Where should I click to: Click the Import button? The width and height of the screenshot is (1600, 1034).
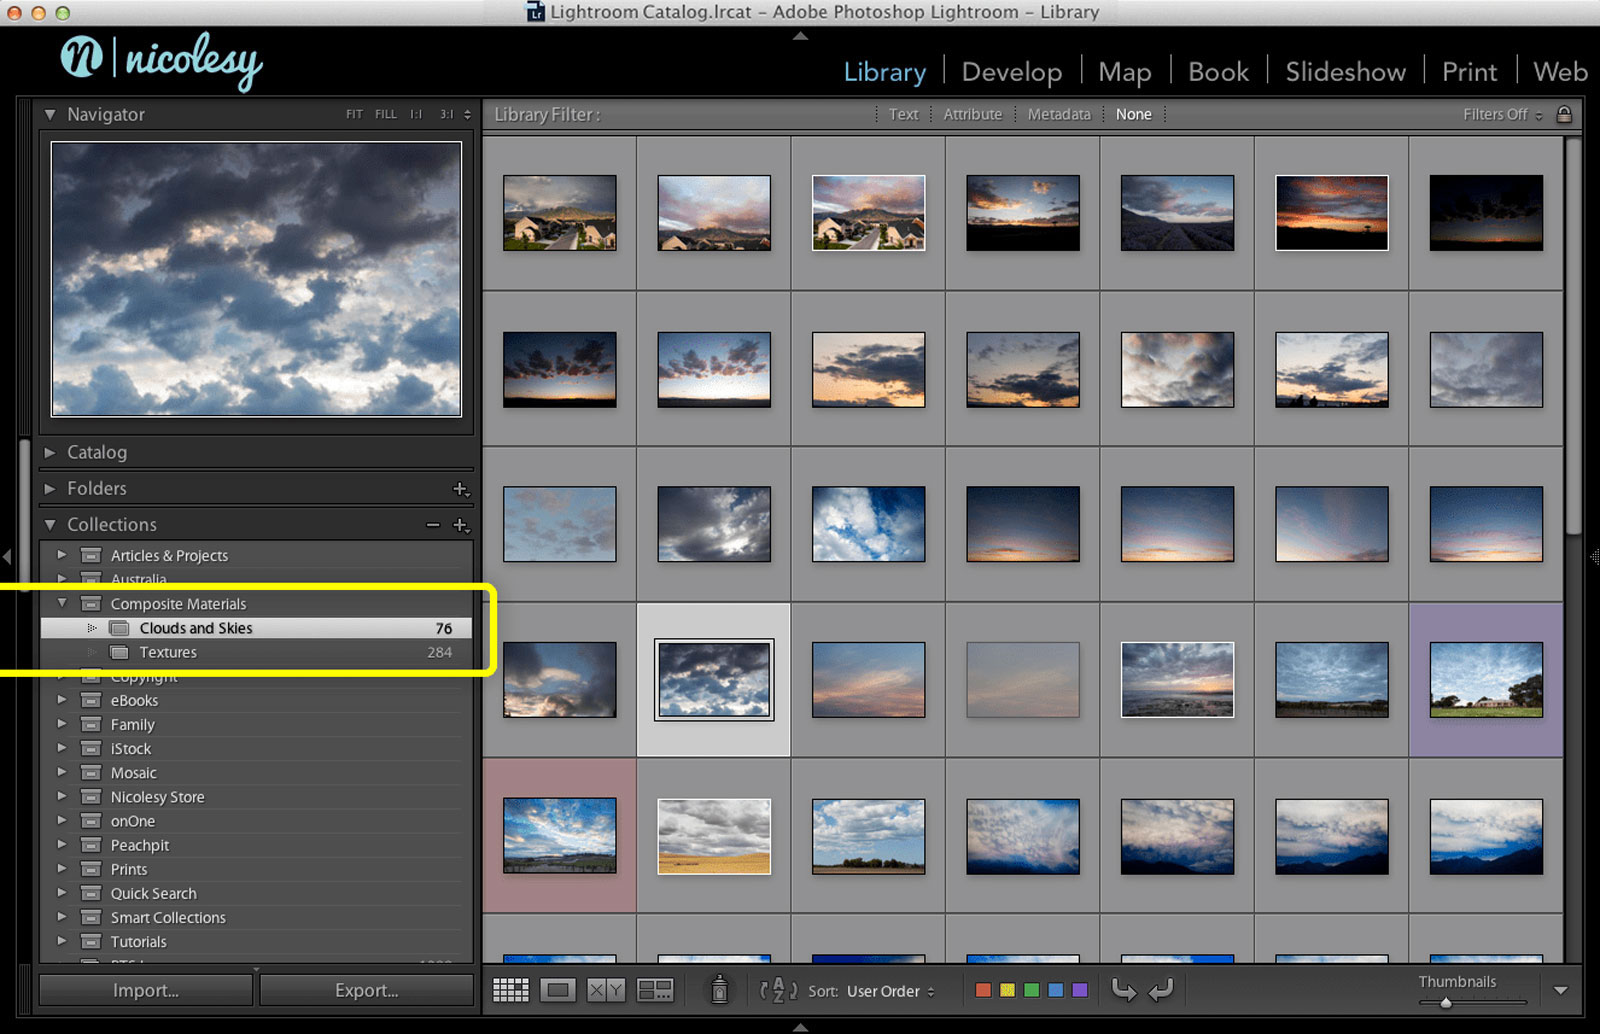pyautogui.click(x=146, y=990)
